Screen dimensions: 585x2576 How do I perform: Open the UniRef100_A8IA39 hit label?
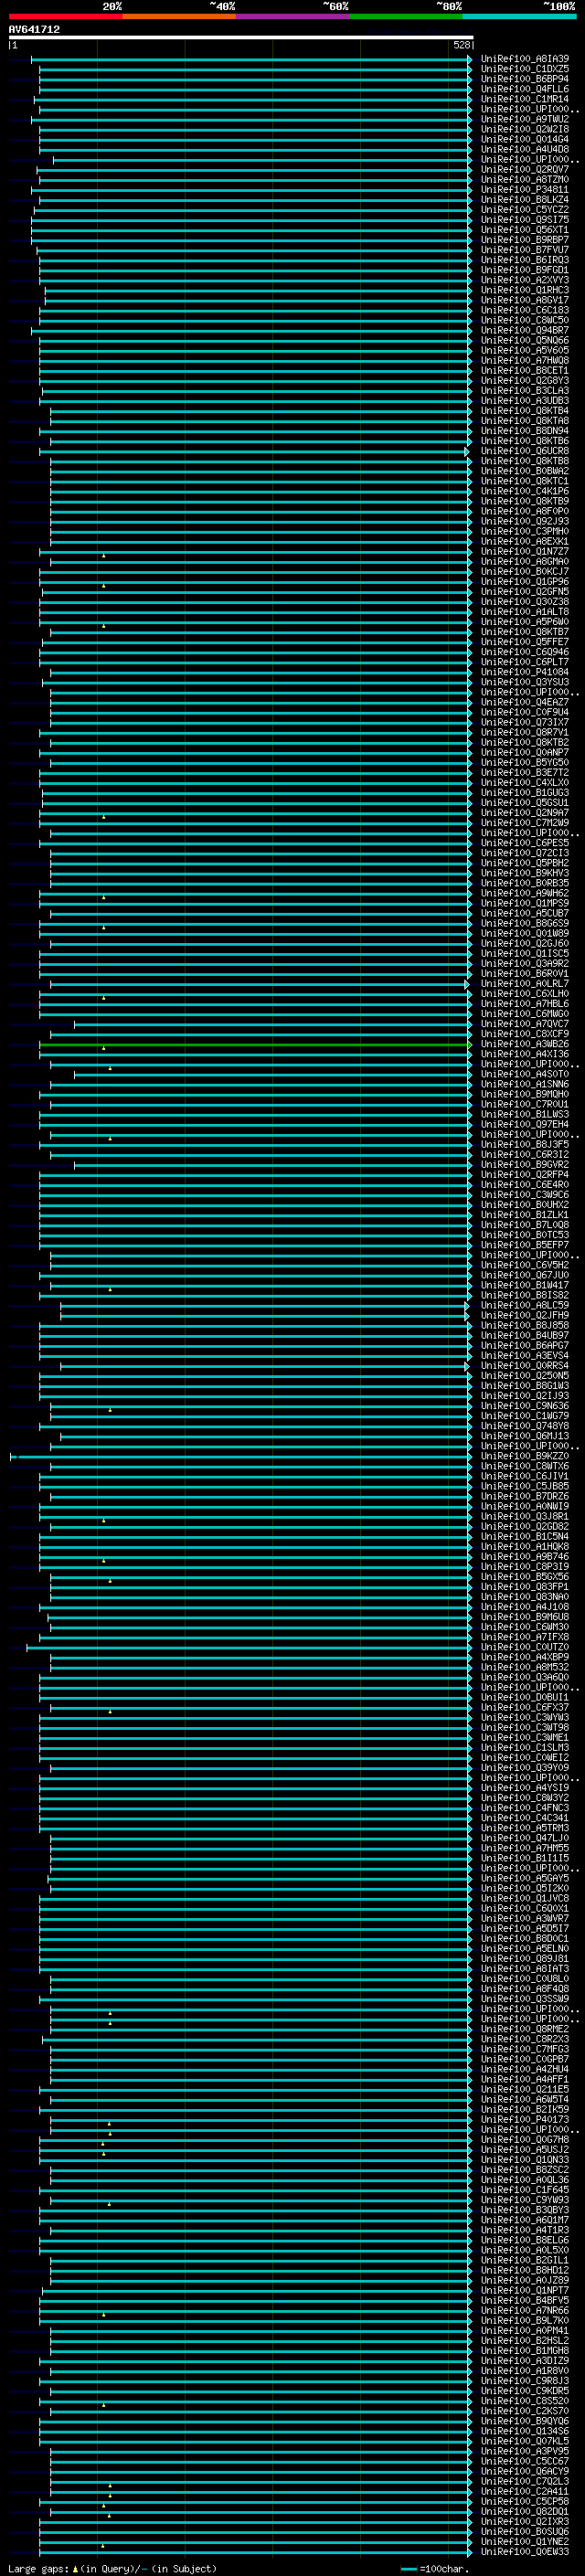(525, 59)
